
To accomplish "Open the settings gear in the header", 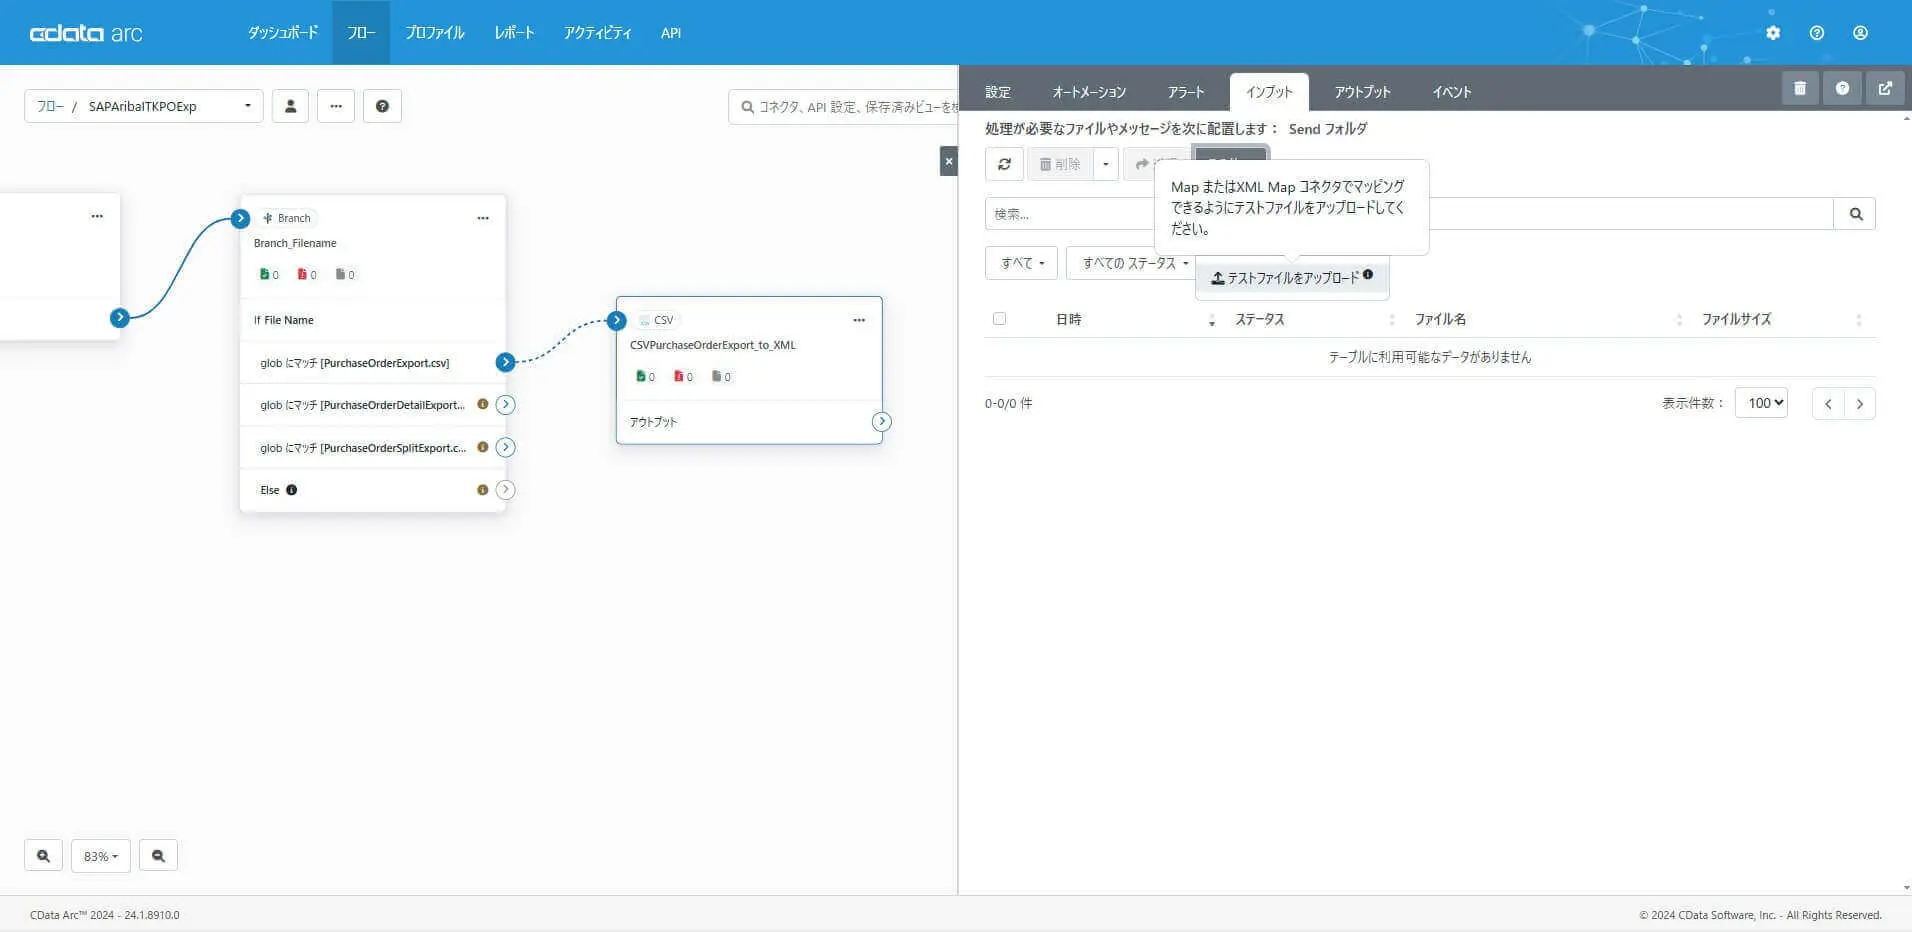I will tap(1773, 33).
